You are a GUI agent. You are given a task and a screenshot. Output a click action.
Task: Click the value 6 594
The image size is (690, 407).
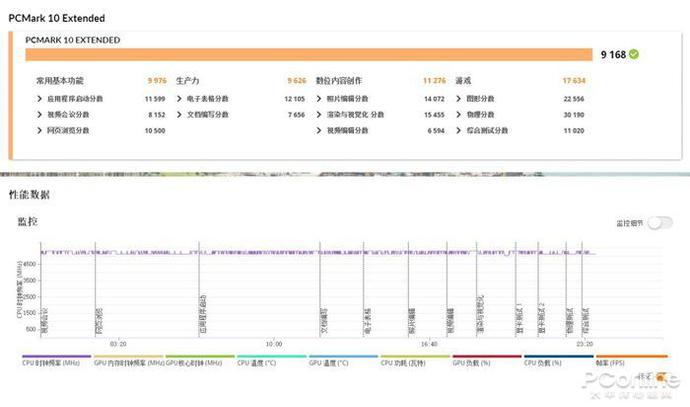click(x=436, y=131)
